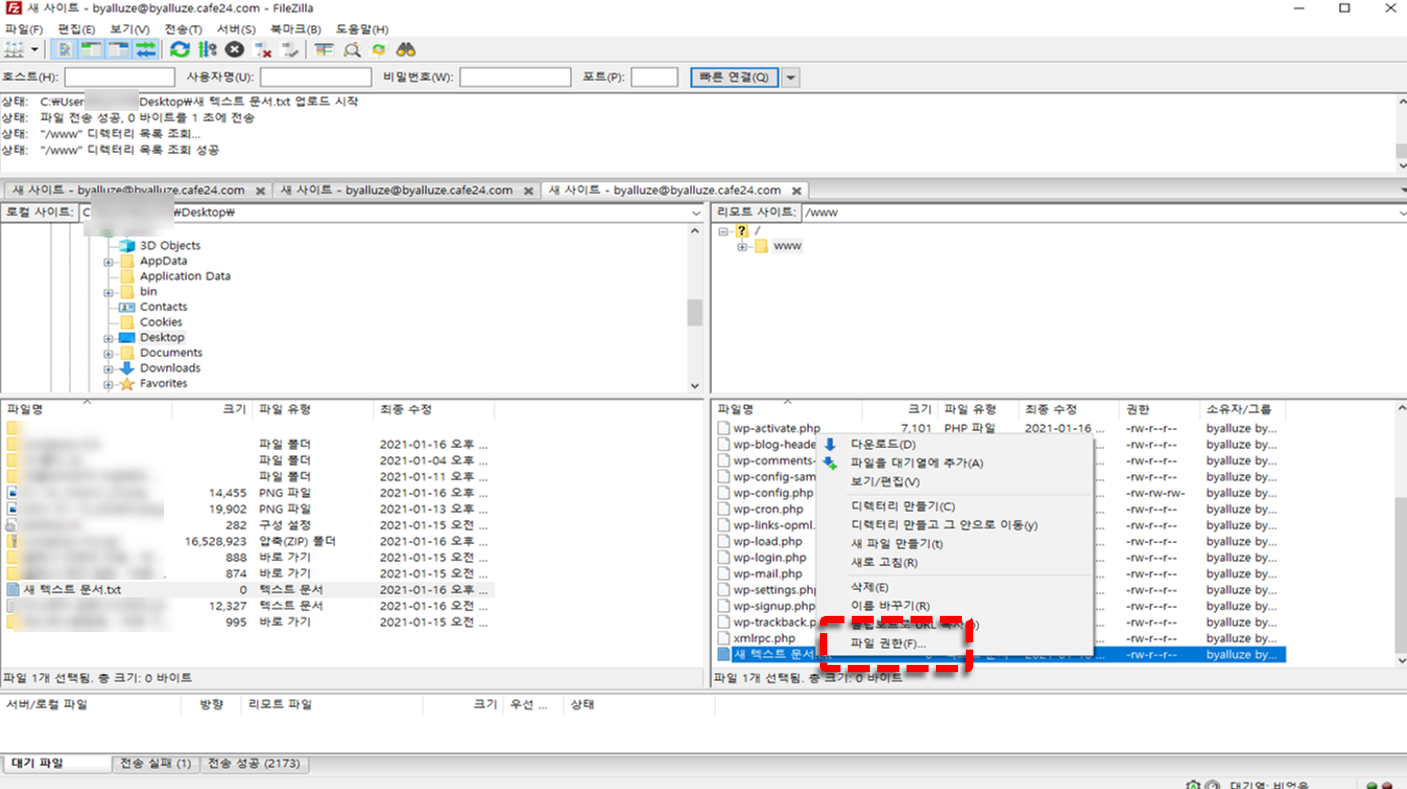This screenshot has height=789, width=1407.
Task: Choose 다운로드(D) from the context menu
Action: 953,444
